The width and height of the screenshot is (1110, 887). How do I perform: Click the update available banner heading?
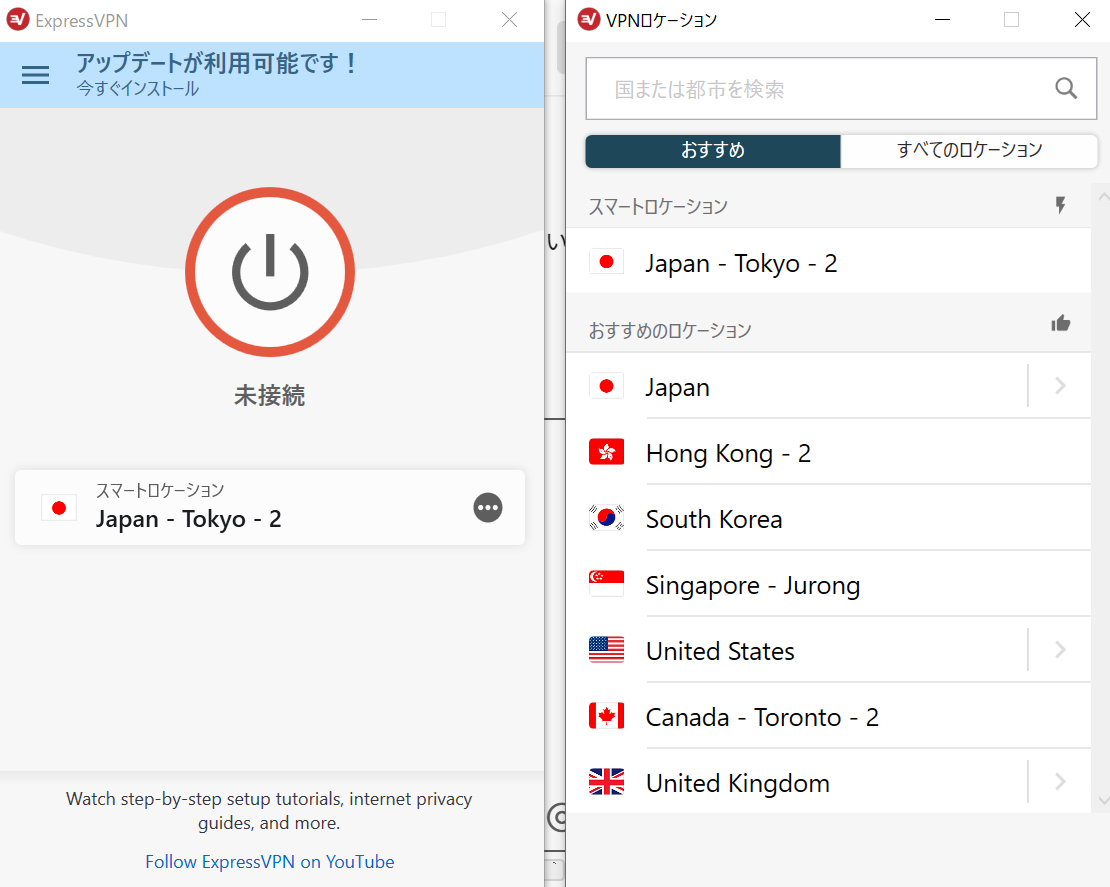click(x=216, y=63)
